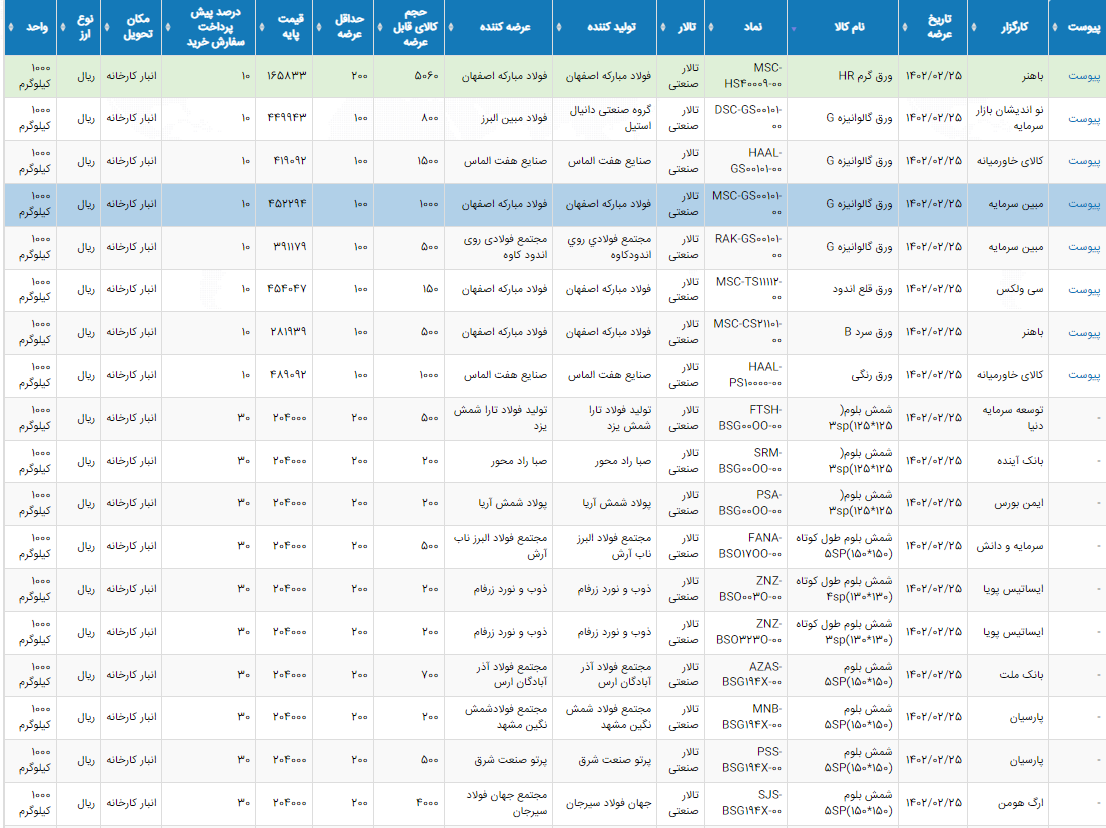1106x828 pixels.
Task: Click ورق سرد B product name cell
Action: 843,332
